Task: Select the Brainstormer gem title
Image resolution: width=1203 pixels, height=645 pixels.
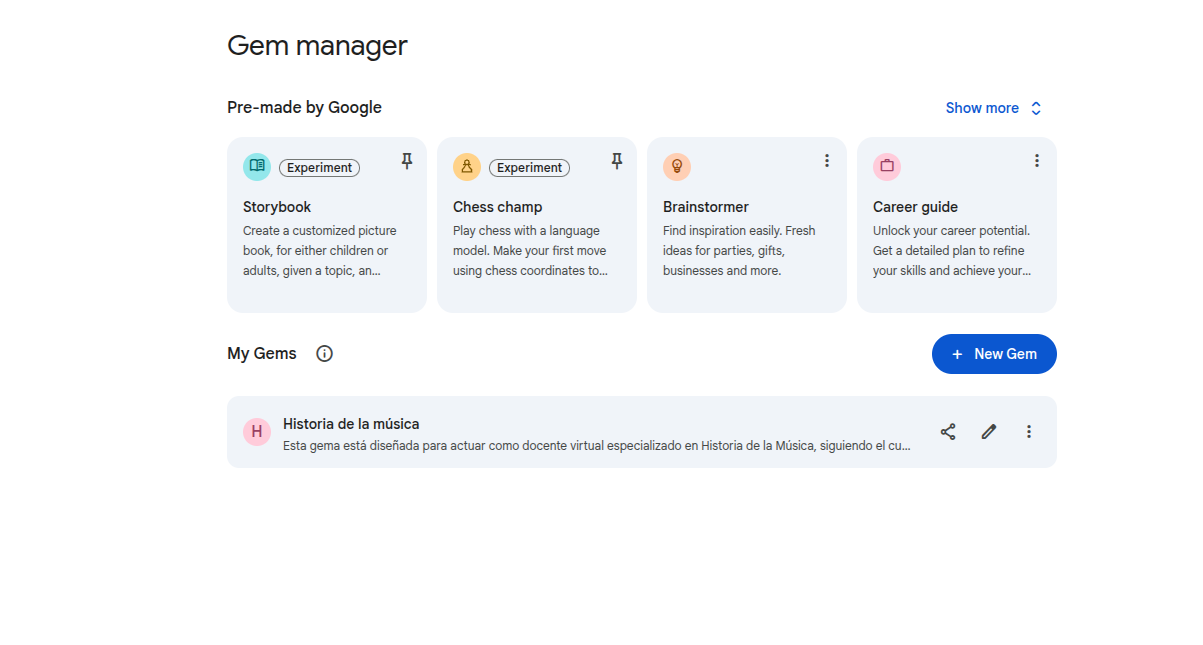Action: pyautogui.click(x=705, y=207)
